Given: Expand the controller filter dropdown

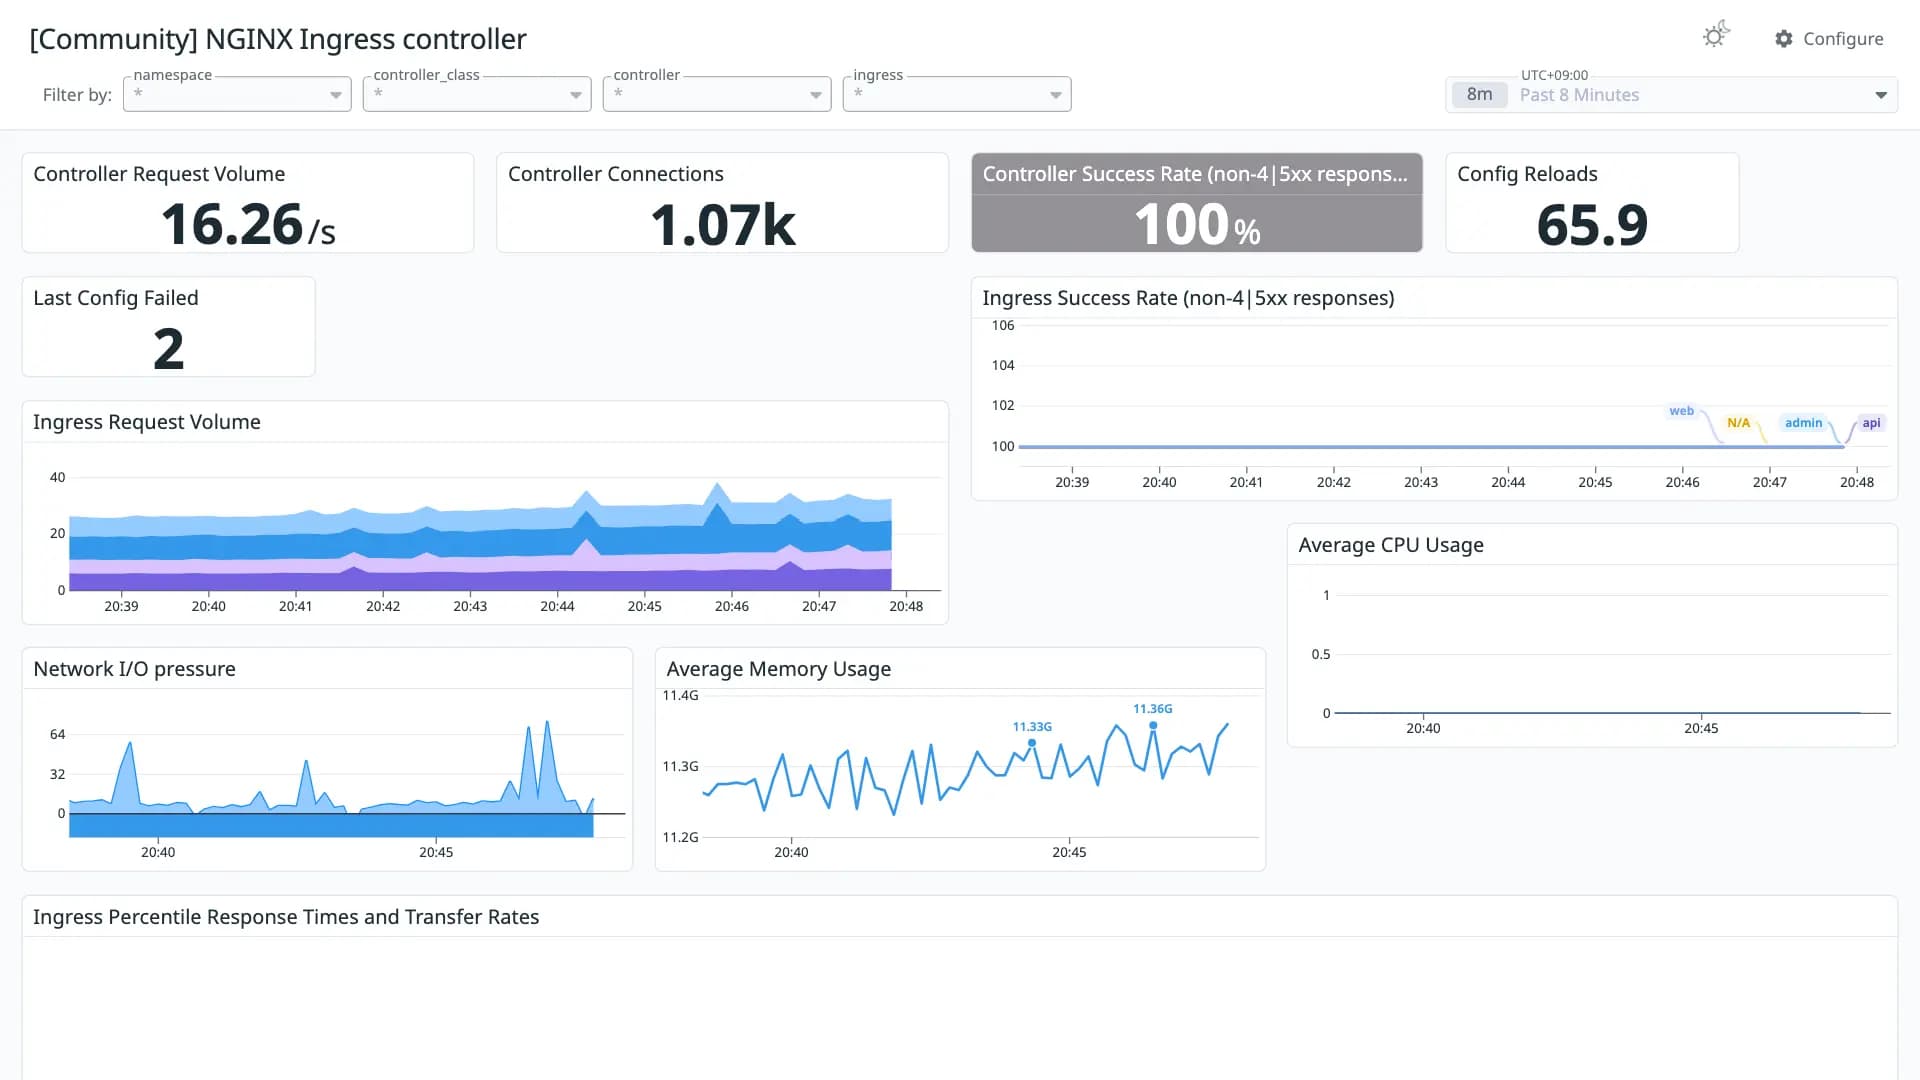Looking at the screenshot, I should click(717, 94).
